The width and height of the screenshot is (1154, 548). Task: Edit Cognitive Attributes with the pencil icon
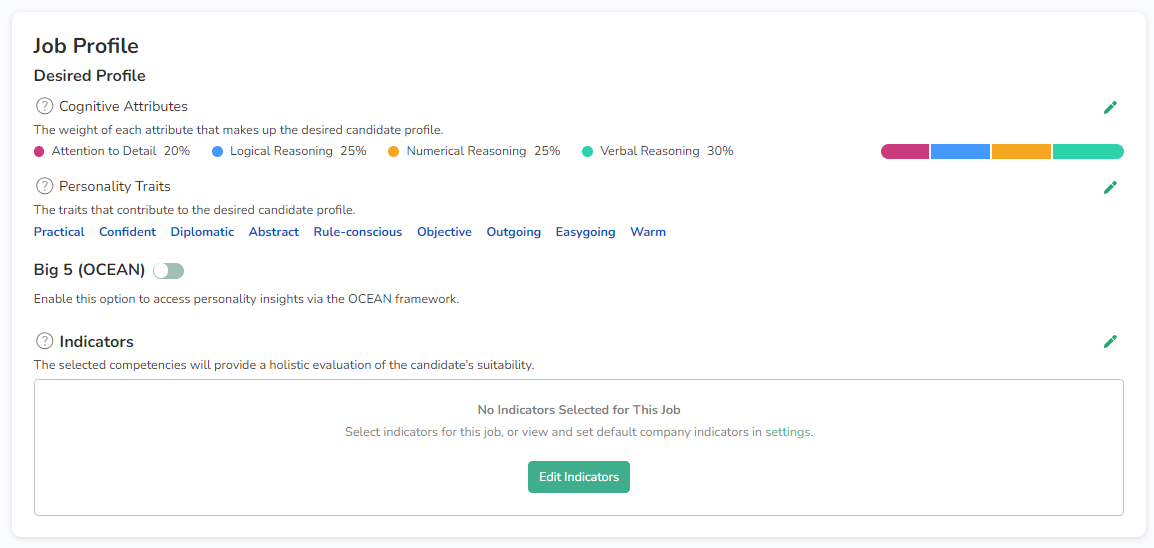tap(1110, 107)
